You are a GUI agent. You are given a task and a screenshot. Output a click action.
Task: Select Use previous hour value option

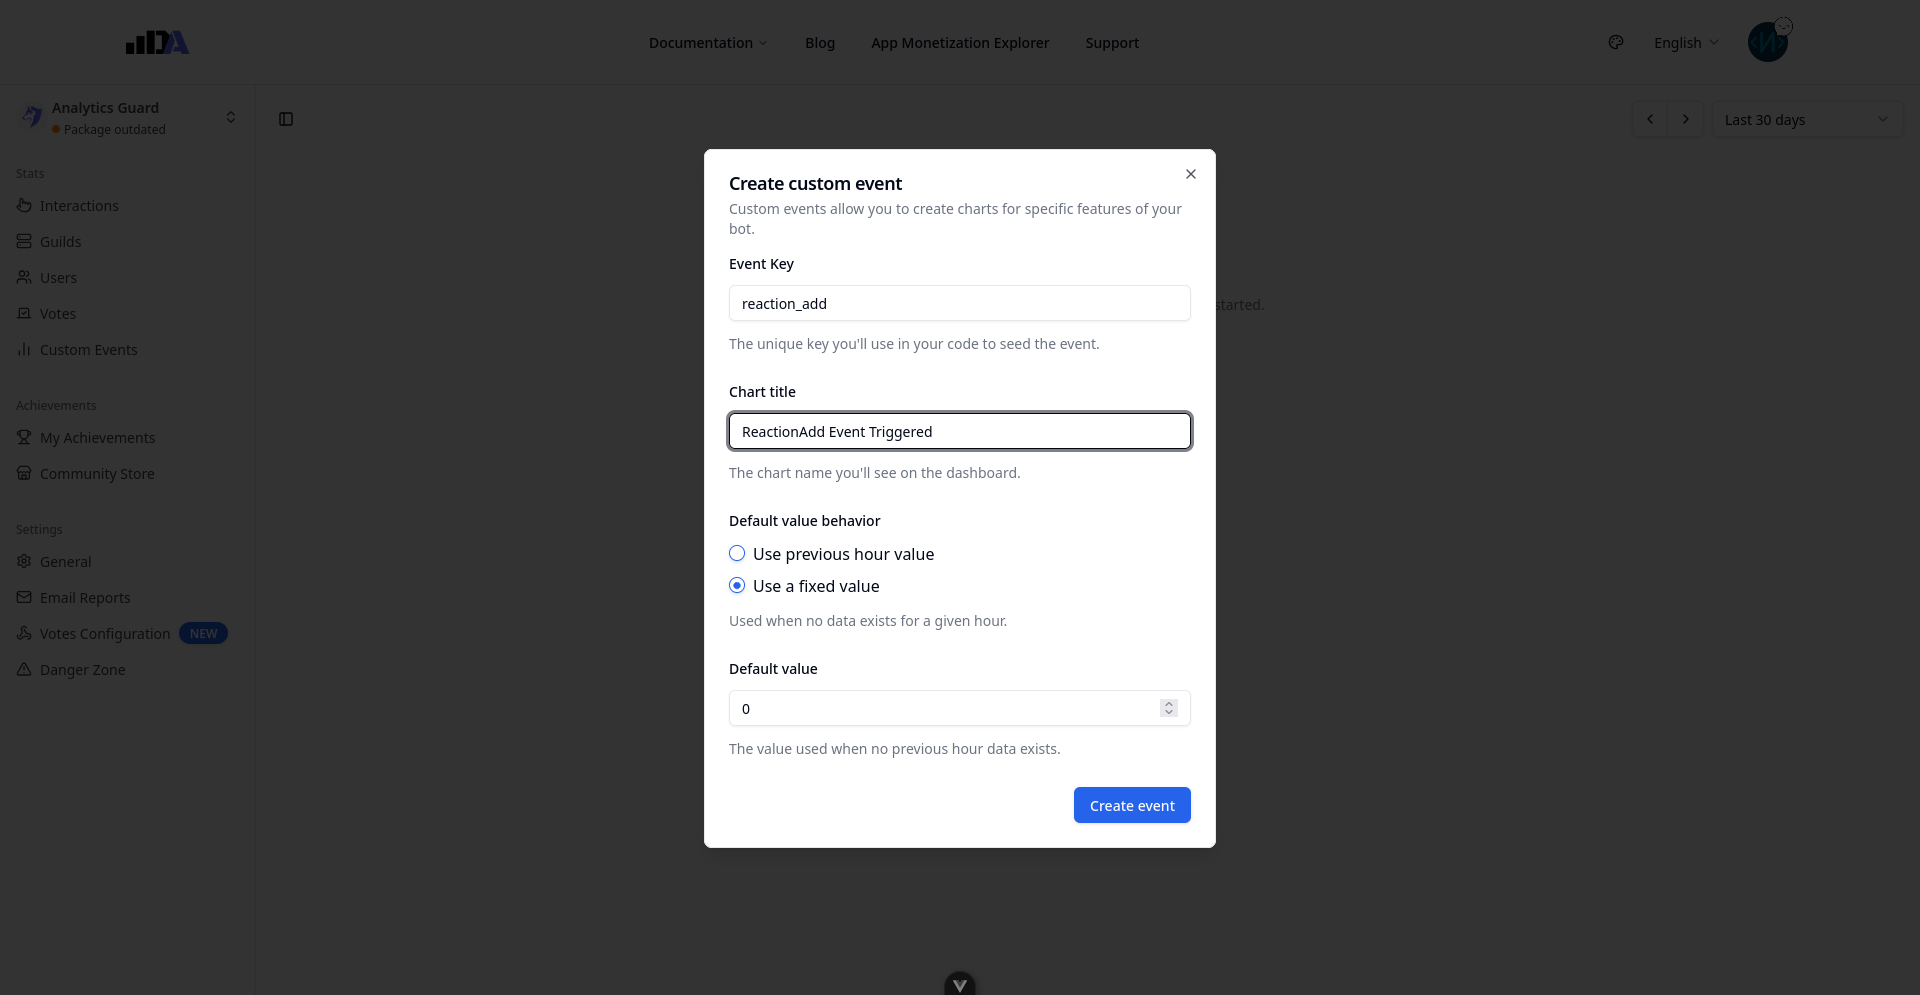[737, 554]
